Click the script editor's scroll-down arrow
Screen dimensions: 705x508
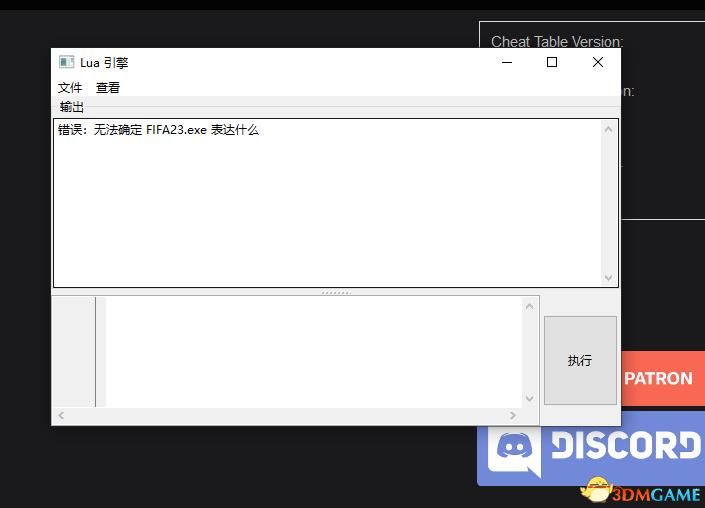click(530, 398)
